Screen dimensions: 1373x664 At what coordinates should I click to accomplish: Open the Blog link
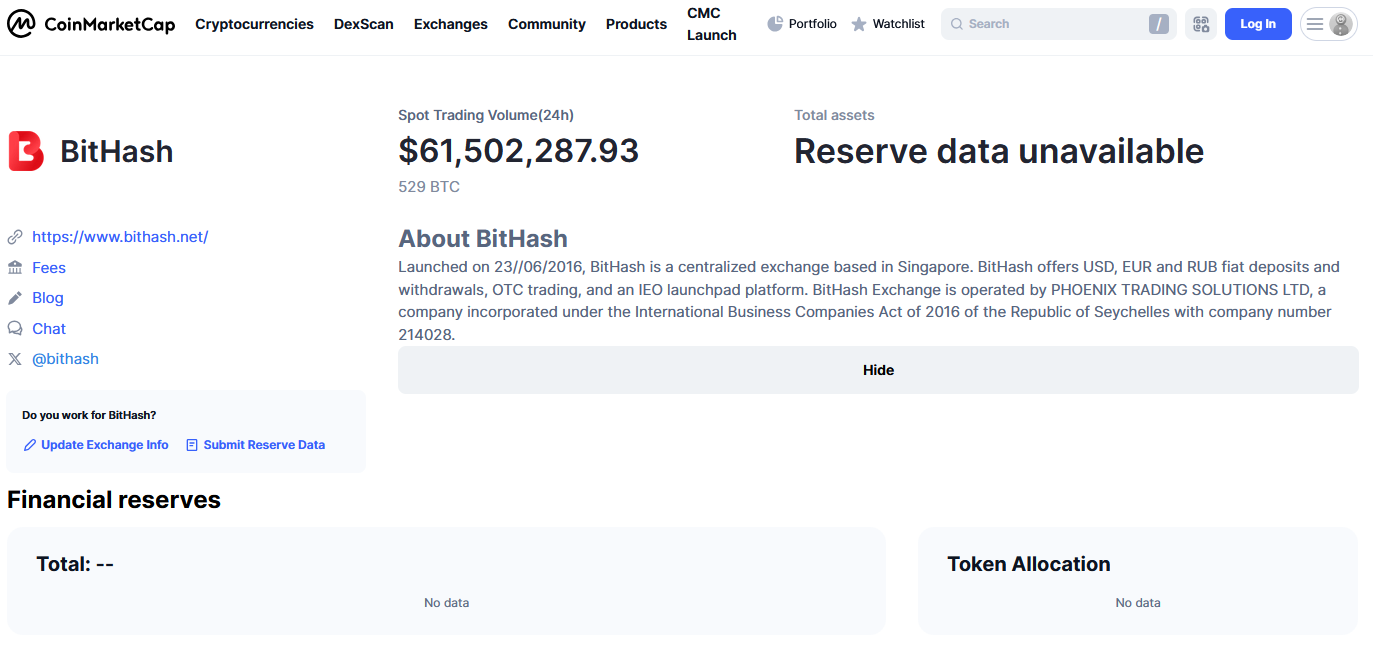tap(48, 298)
